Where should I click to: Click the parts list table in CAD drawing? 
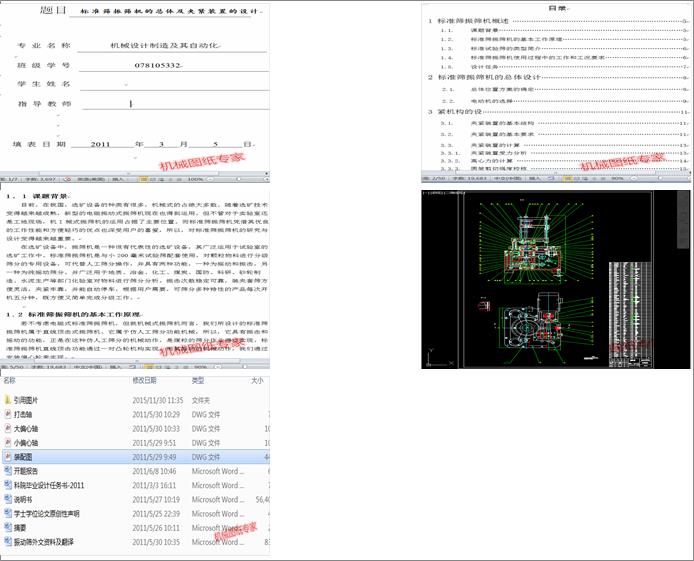click(631, 315)
